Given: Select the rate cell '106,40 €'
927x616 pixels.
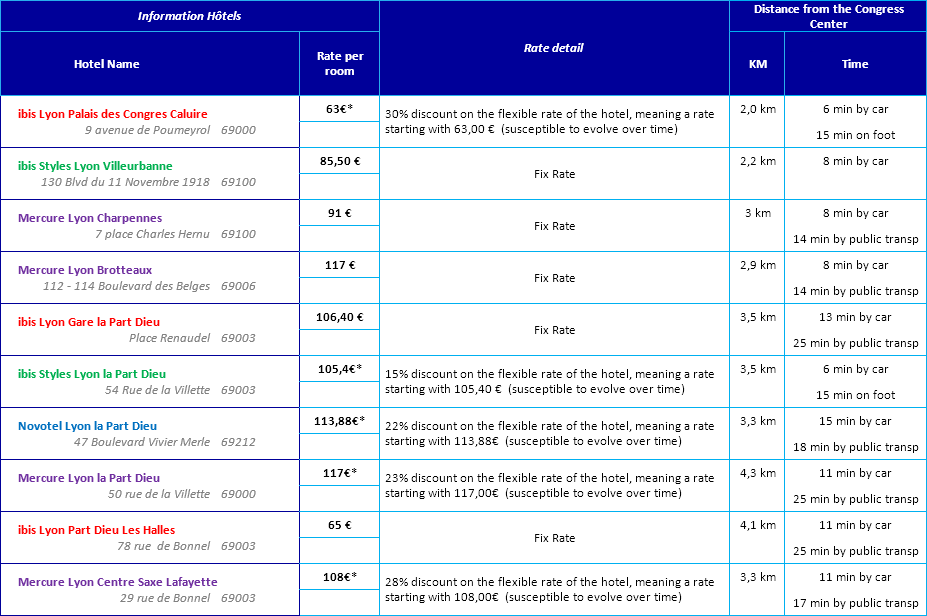Looking at the screenshot, I should point(339,317).
